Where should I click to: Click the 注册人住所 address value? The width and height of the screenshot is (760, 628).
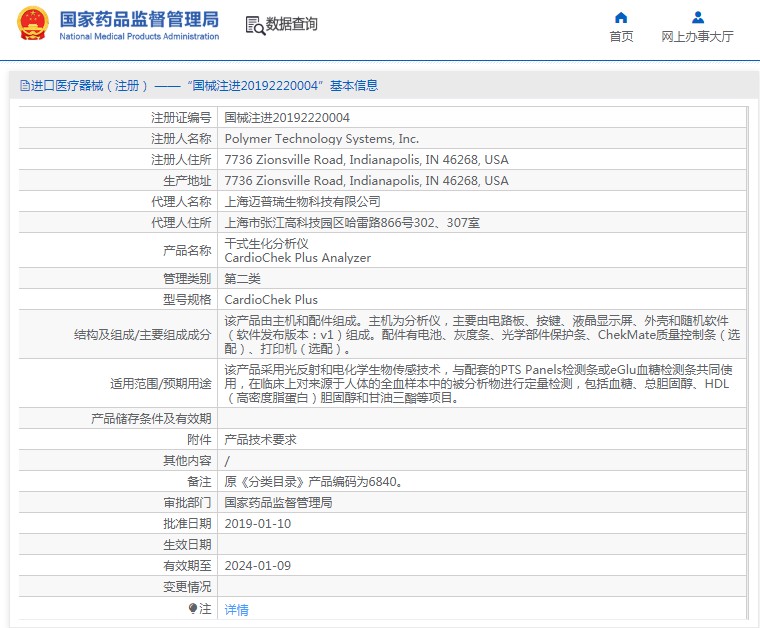(366, 159)
